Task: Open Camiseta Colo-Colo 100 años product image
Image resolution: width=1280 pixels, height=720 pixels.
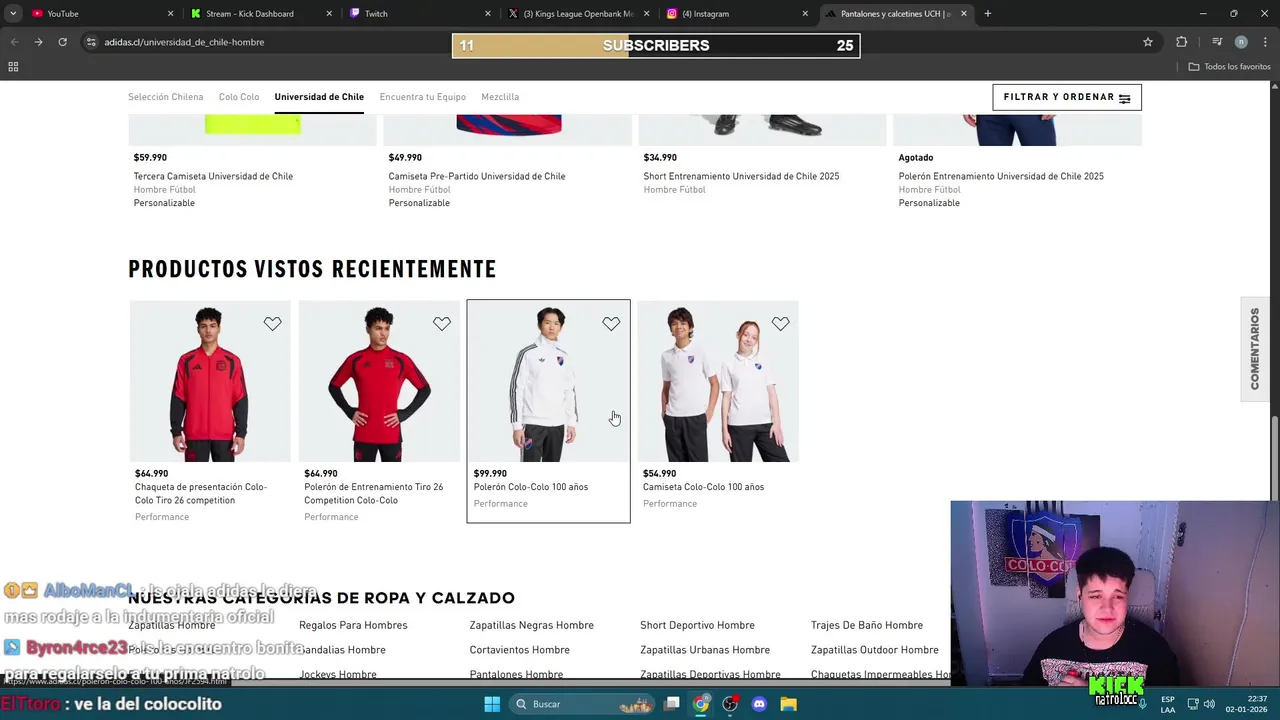Action: click(x=718, y=381)
